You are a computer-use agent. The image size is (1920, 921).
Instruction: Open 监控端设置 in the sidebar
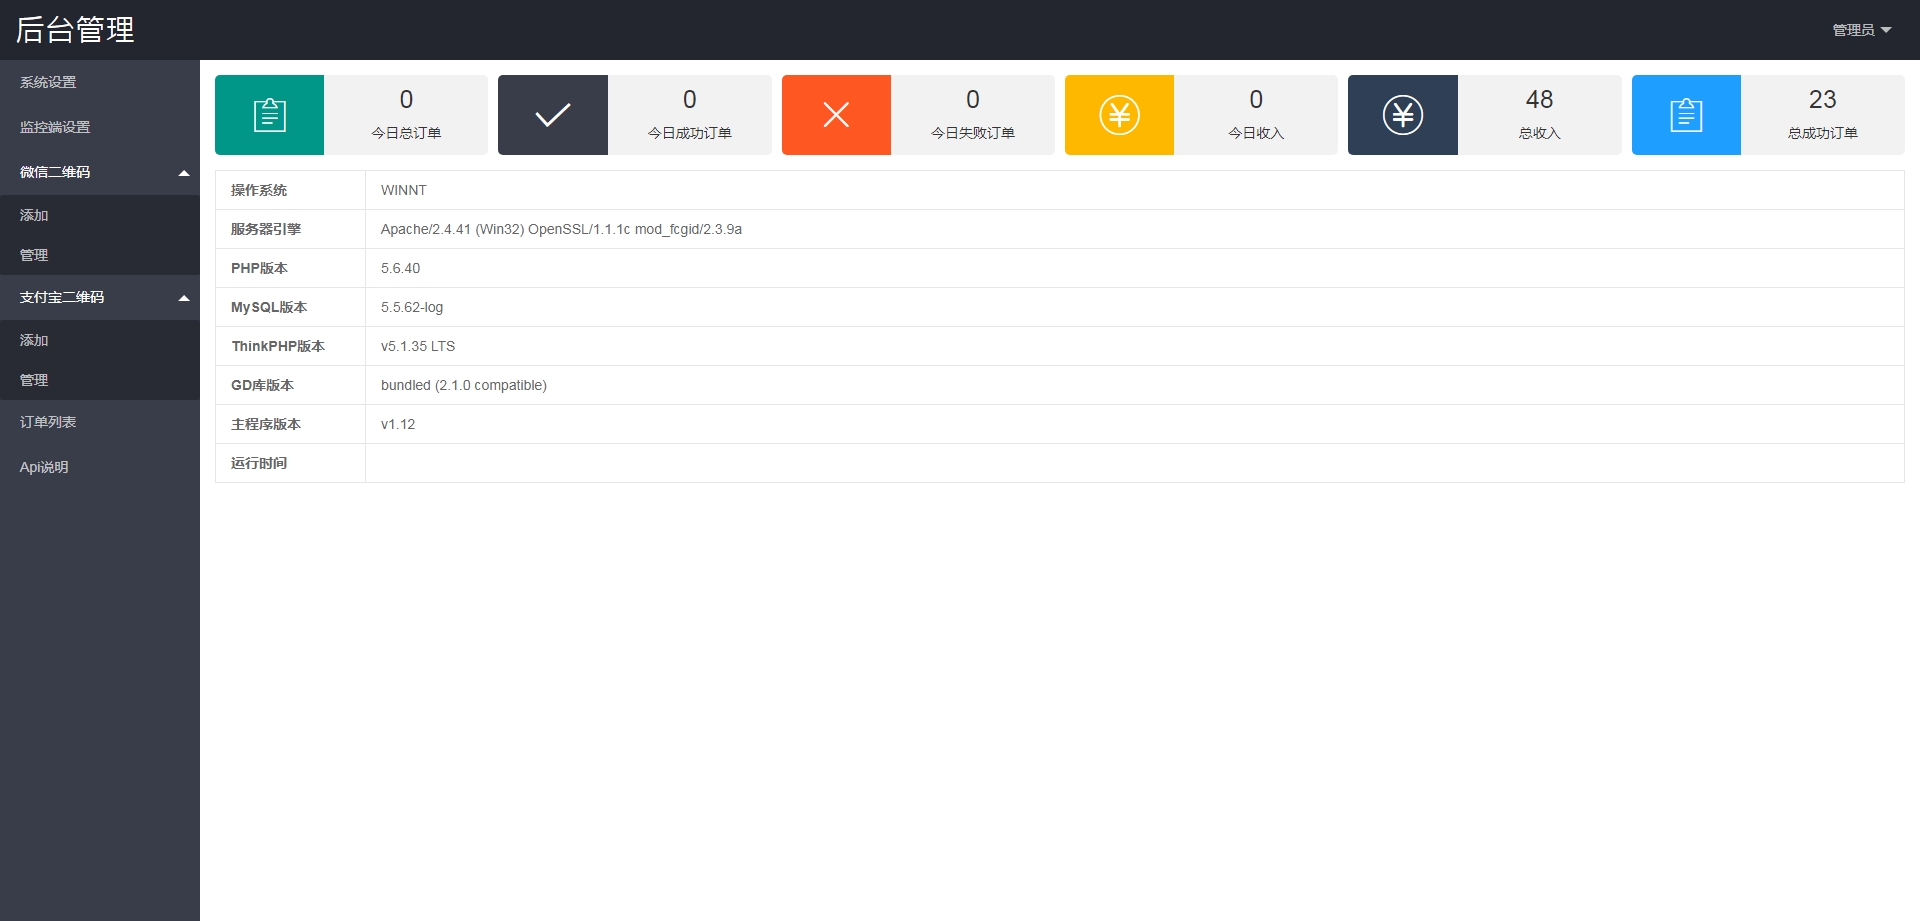[x=100, y=127]
